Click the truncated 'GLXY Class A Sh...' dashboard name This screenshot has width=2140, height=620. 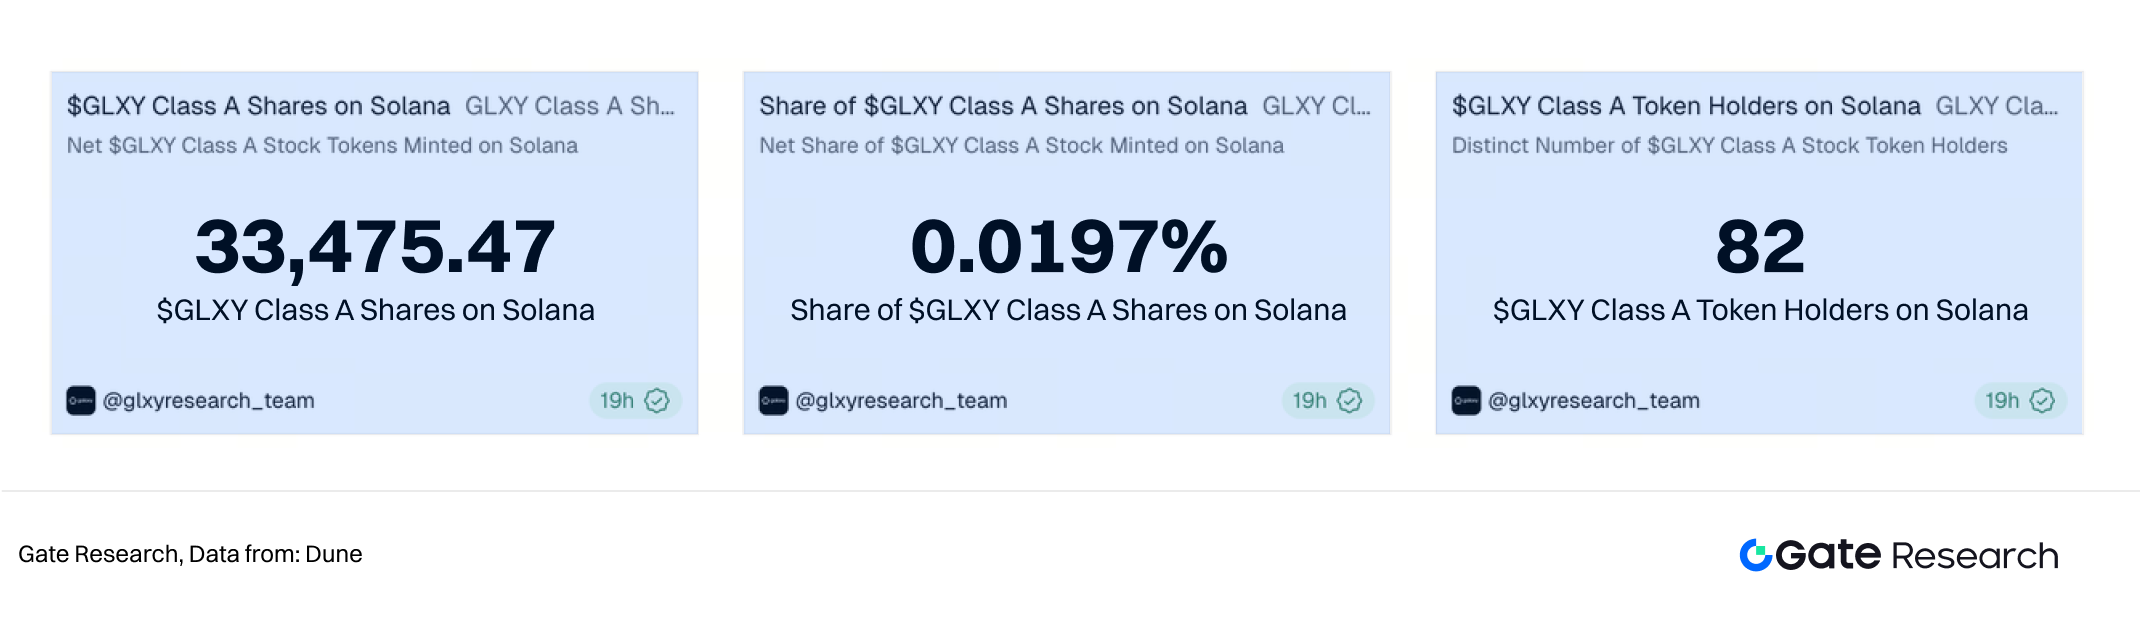click(x=570, y=106)
